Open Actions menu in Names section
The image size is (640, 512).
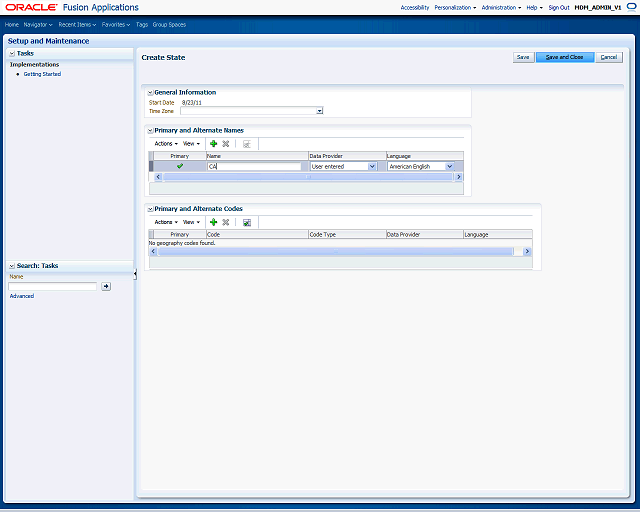[x=166, y=144]
